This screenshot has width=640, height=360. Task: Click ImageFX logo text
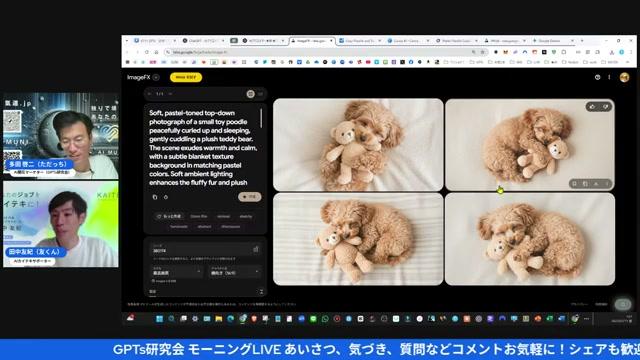pos(138,77)
